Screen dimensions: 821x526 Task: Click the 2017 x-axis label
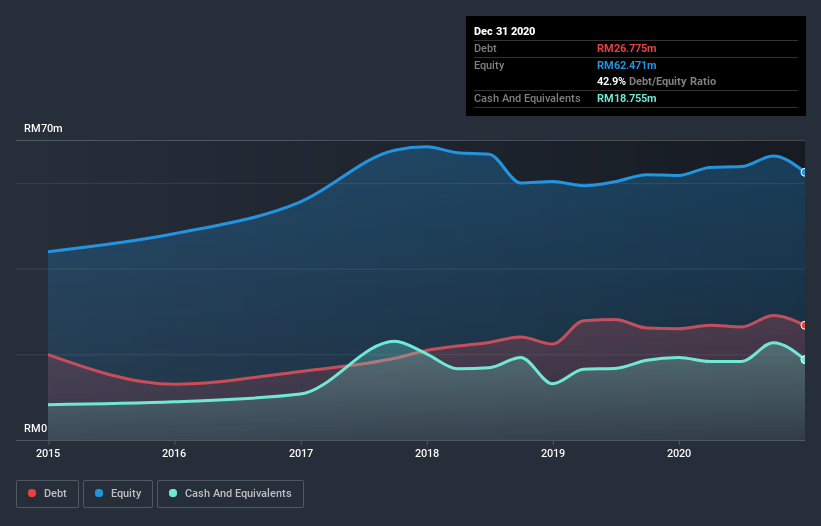[x=301, y=453]
